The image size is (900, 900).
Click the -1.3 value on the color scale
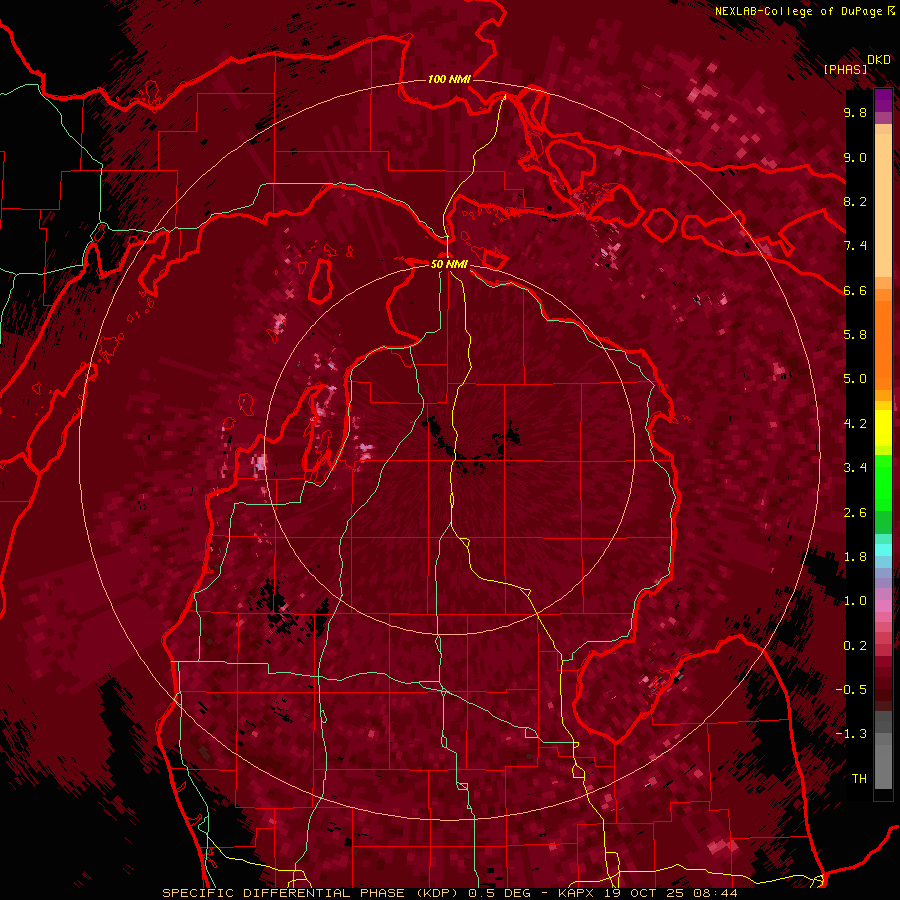tap(851, 734)
